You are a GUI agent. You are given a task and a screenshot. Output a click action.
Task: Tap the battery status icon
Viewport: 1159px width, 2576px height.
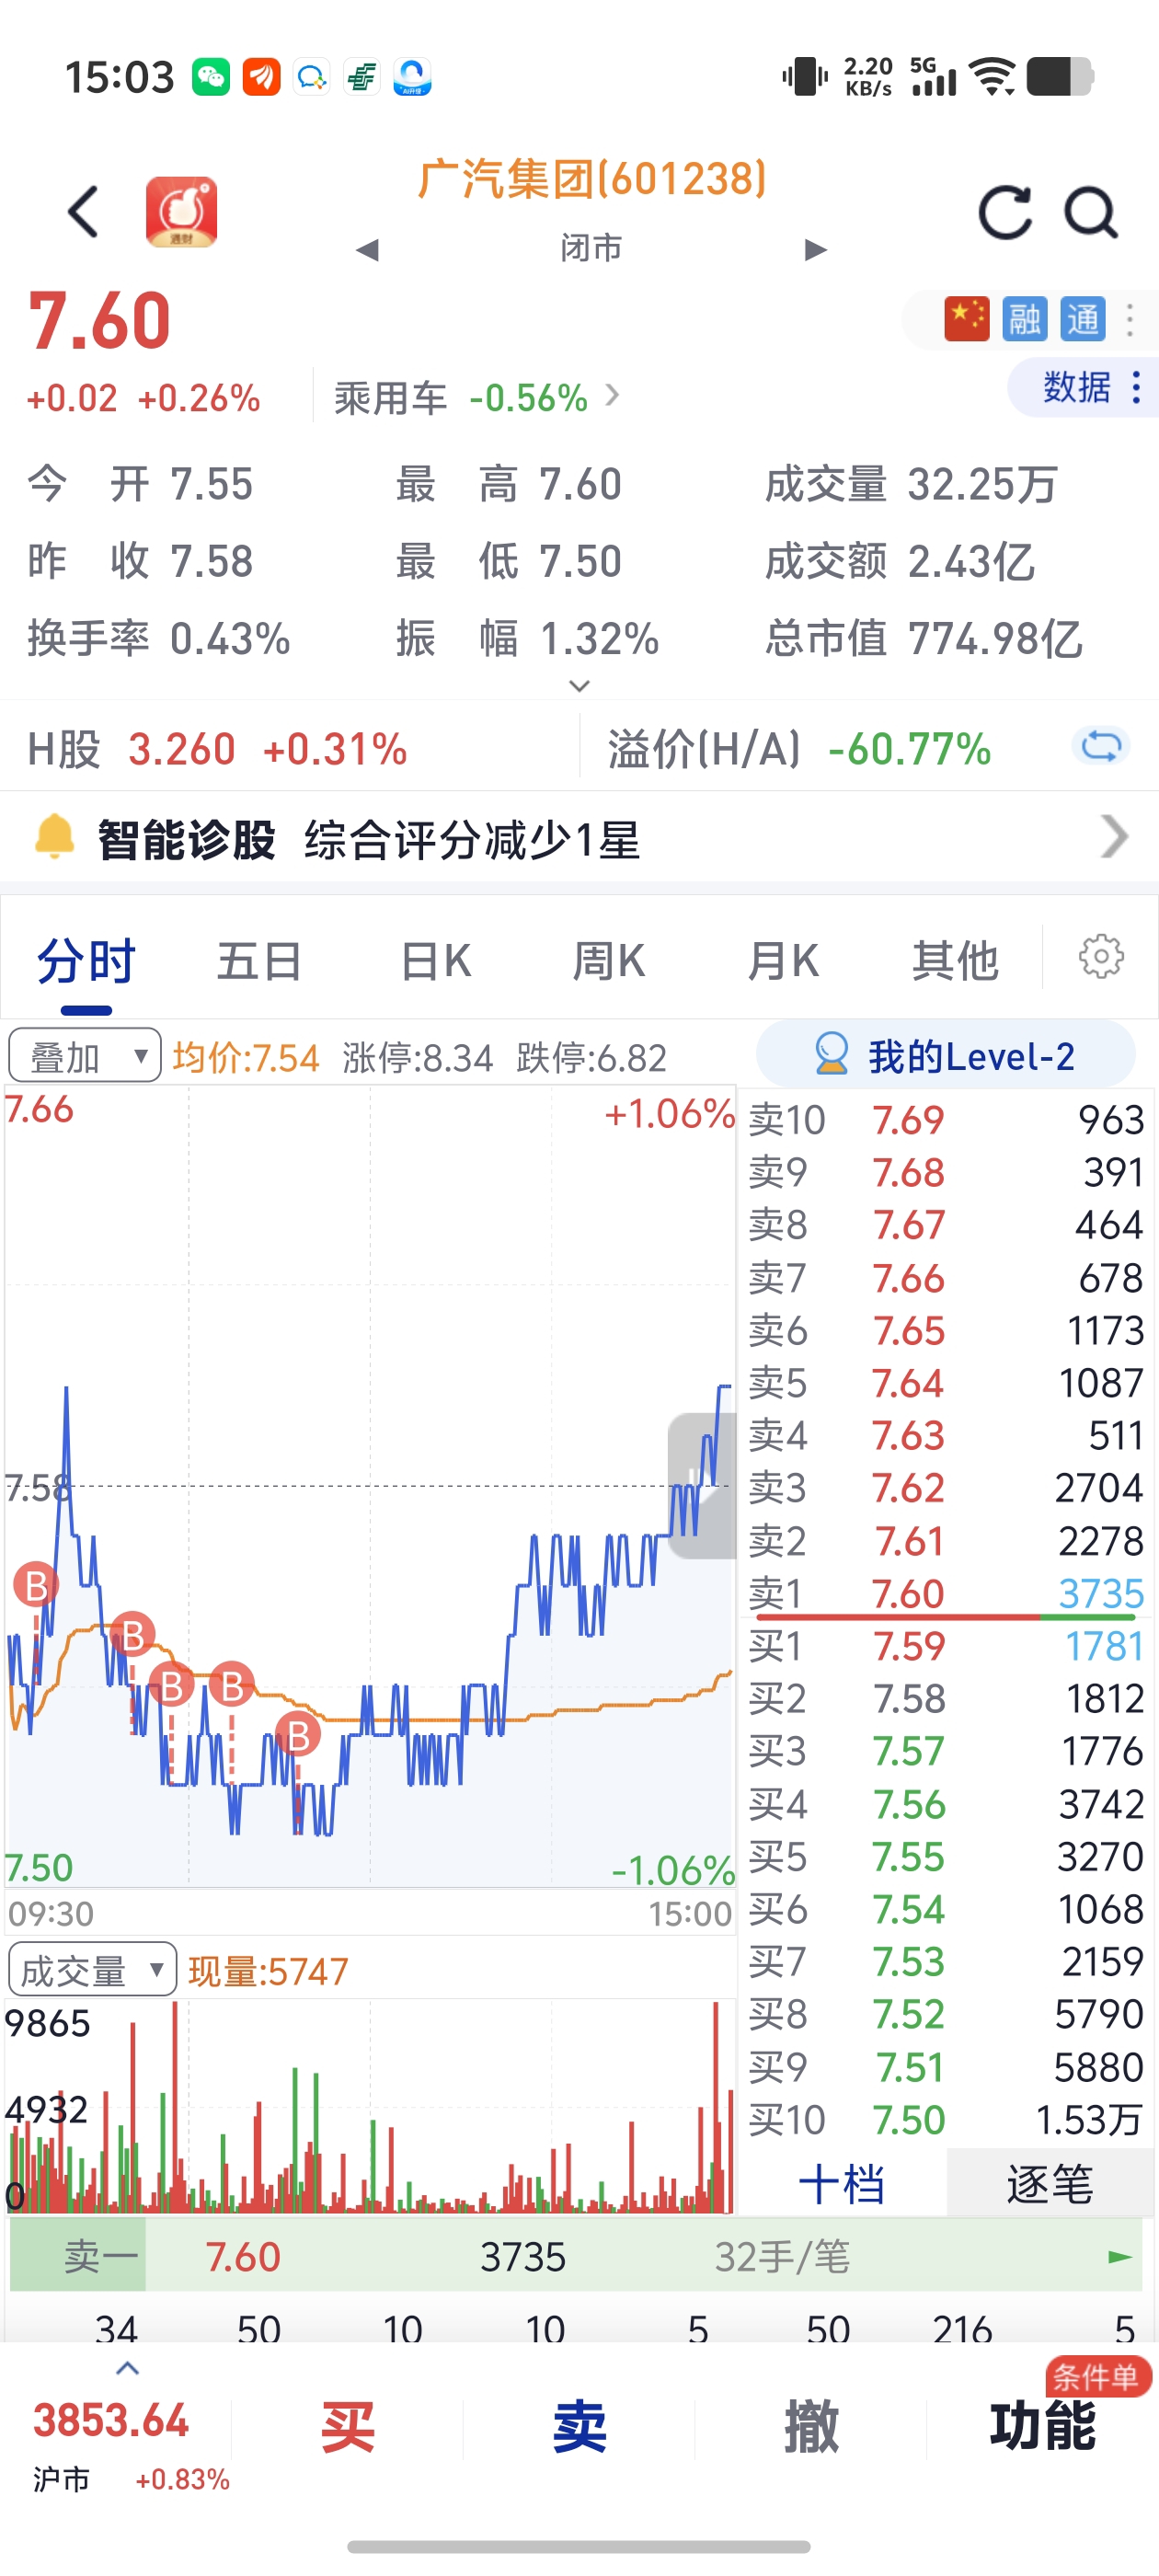point(1060,77)
